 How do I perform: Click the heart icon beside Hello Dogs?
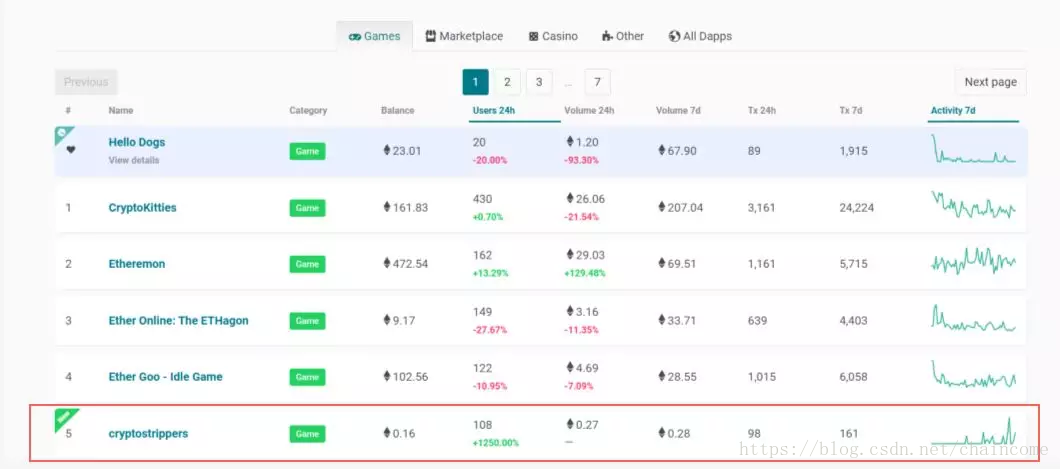[71, 150]
